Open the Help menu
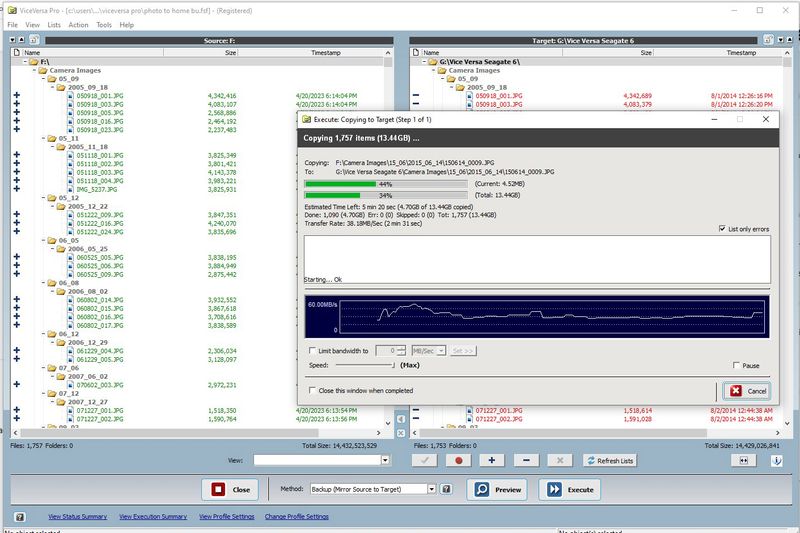The height and width of the screenshot is (533, 800). pos(127,24)
